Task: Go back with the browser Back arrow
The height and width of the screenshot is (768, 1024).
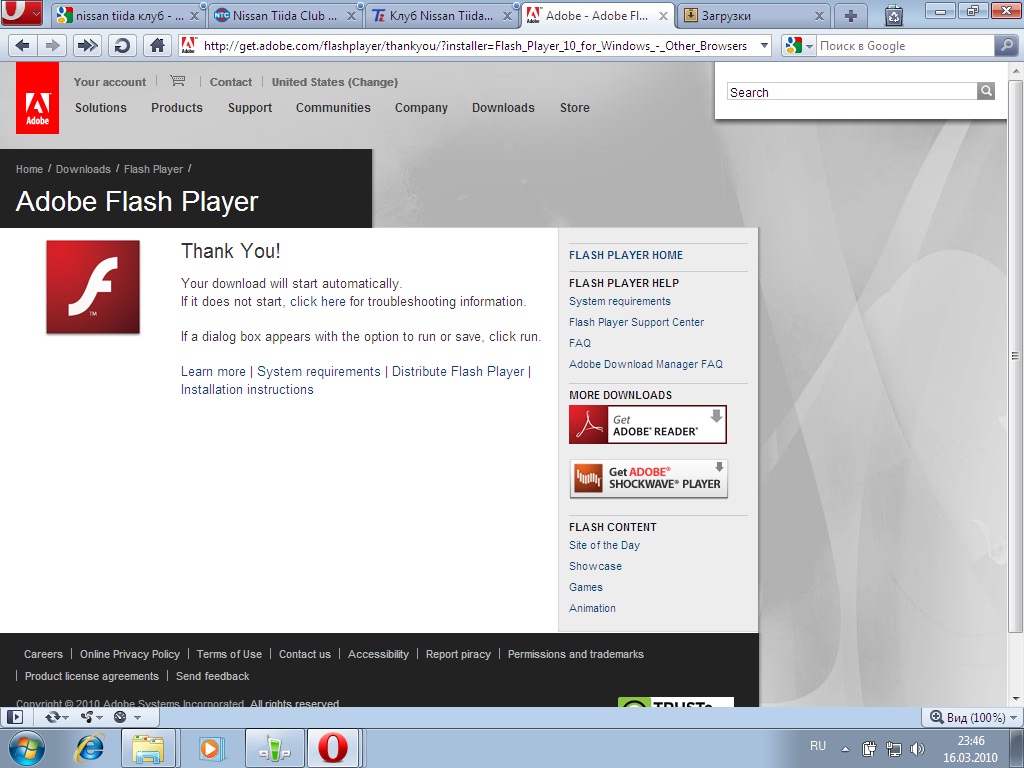Action: (22, 45)
